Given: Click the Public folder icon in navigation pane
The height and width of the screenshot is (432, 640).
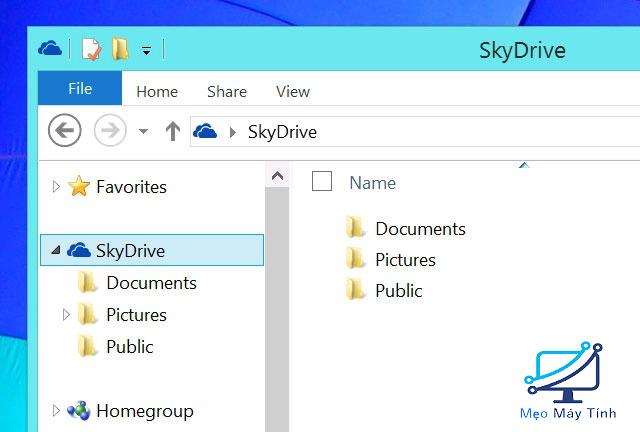Looking at the screenshot, I should [x=87, y=346].
